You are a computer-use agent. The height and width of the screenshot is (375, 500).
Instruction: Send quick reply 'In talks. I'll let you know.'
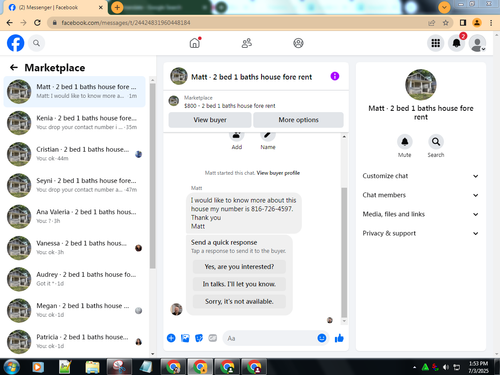(239, 284)
